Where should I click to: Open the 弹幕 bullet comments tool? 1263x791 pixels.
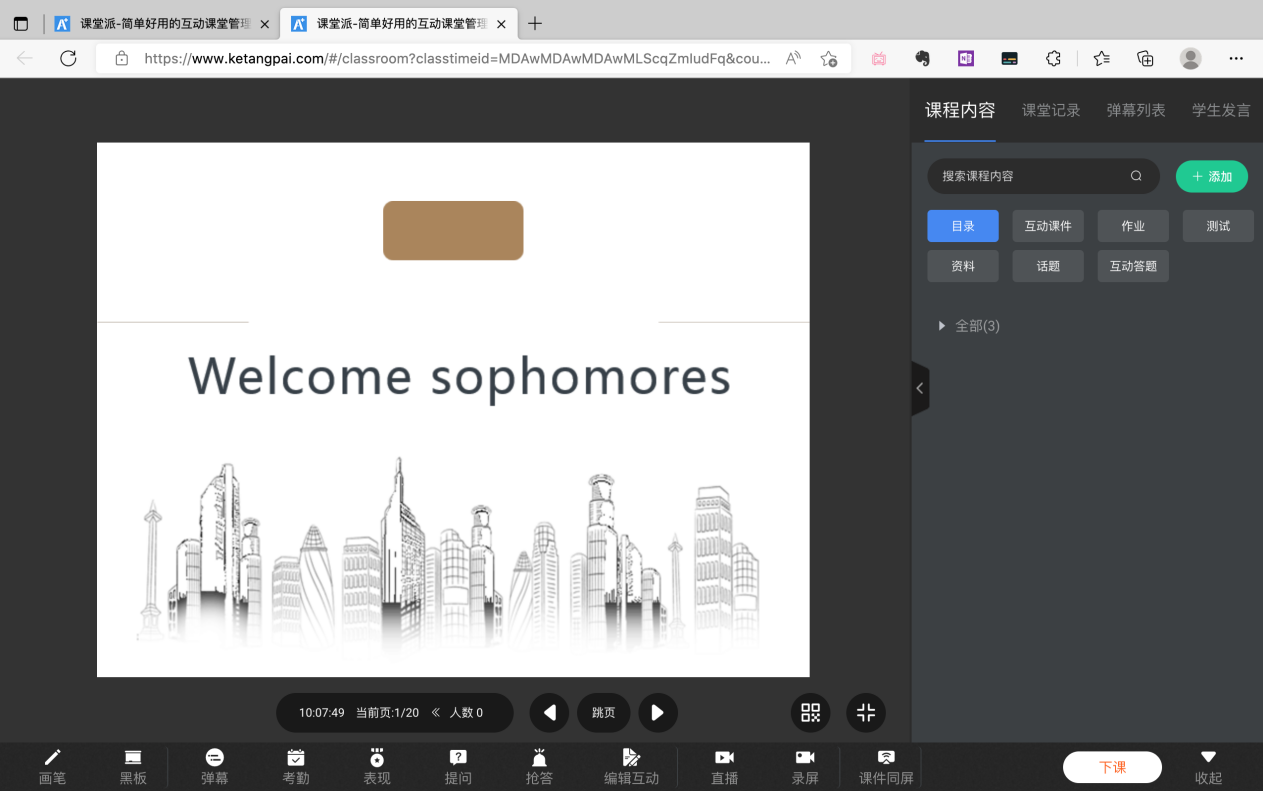point(214,766)
